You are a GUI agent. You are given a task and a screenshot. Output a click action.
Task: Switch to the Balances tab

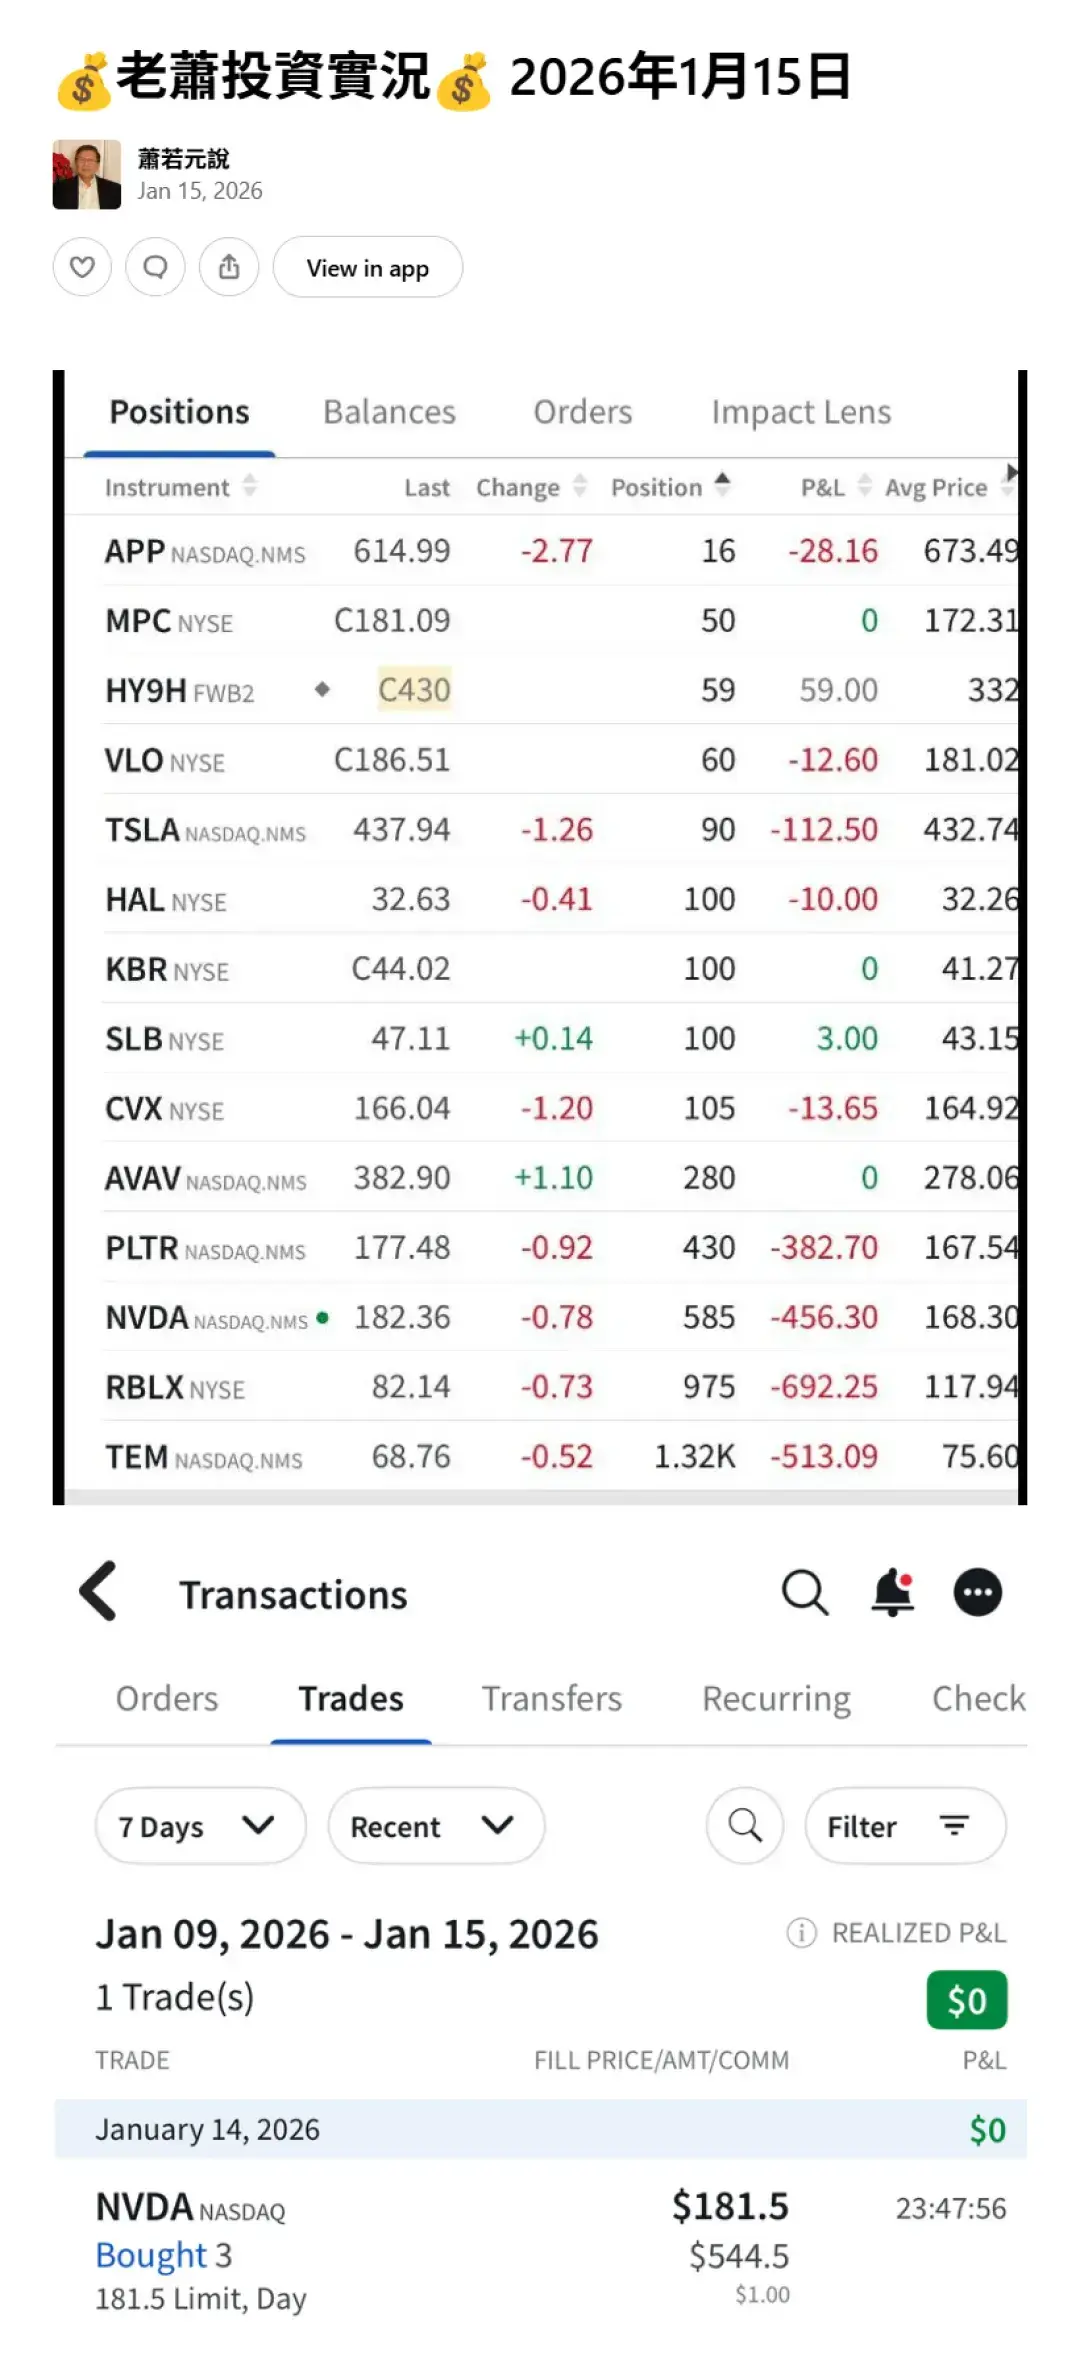[x=389, y=412]
